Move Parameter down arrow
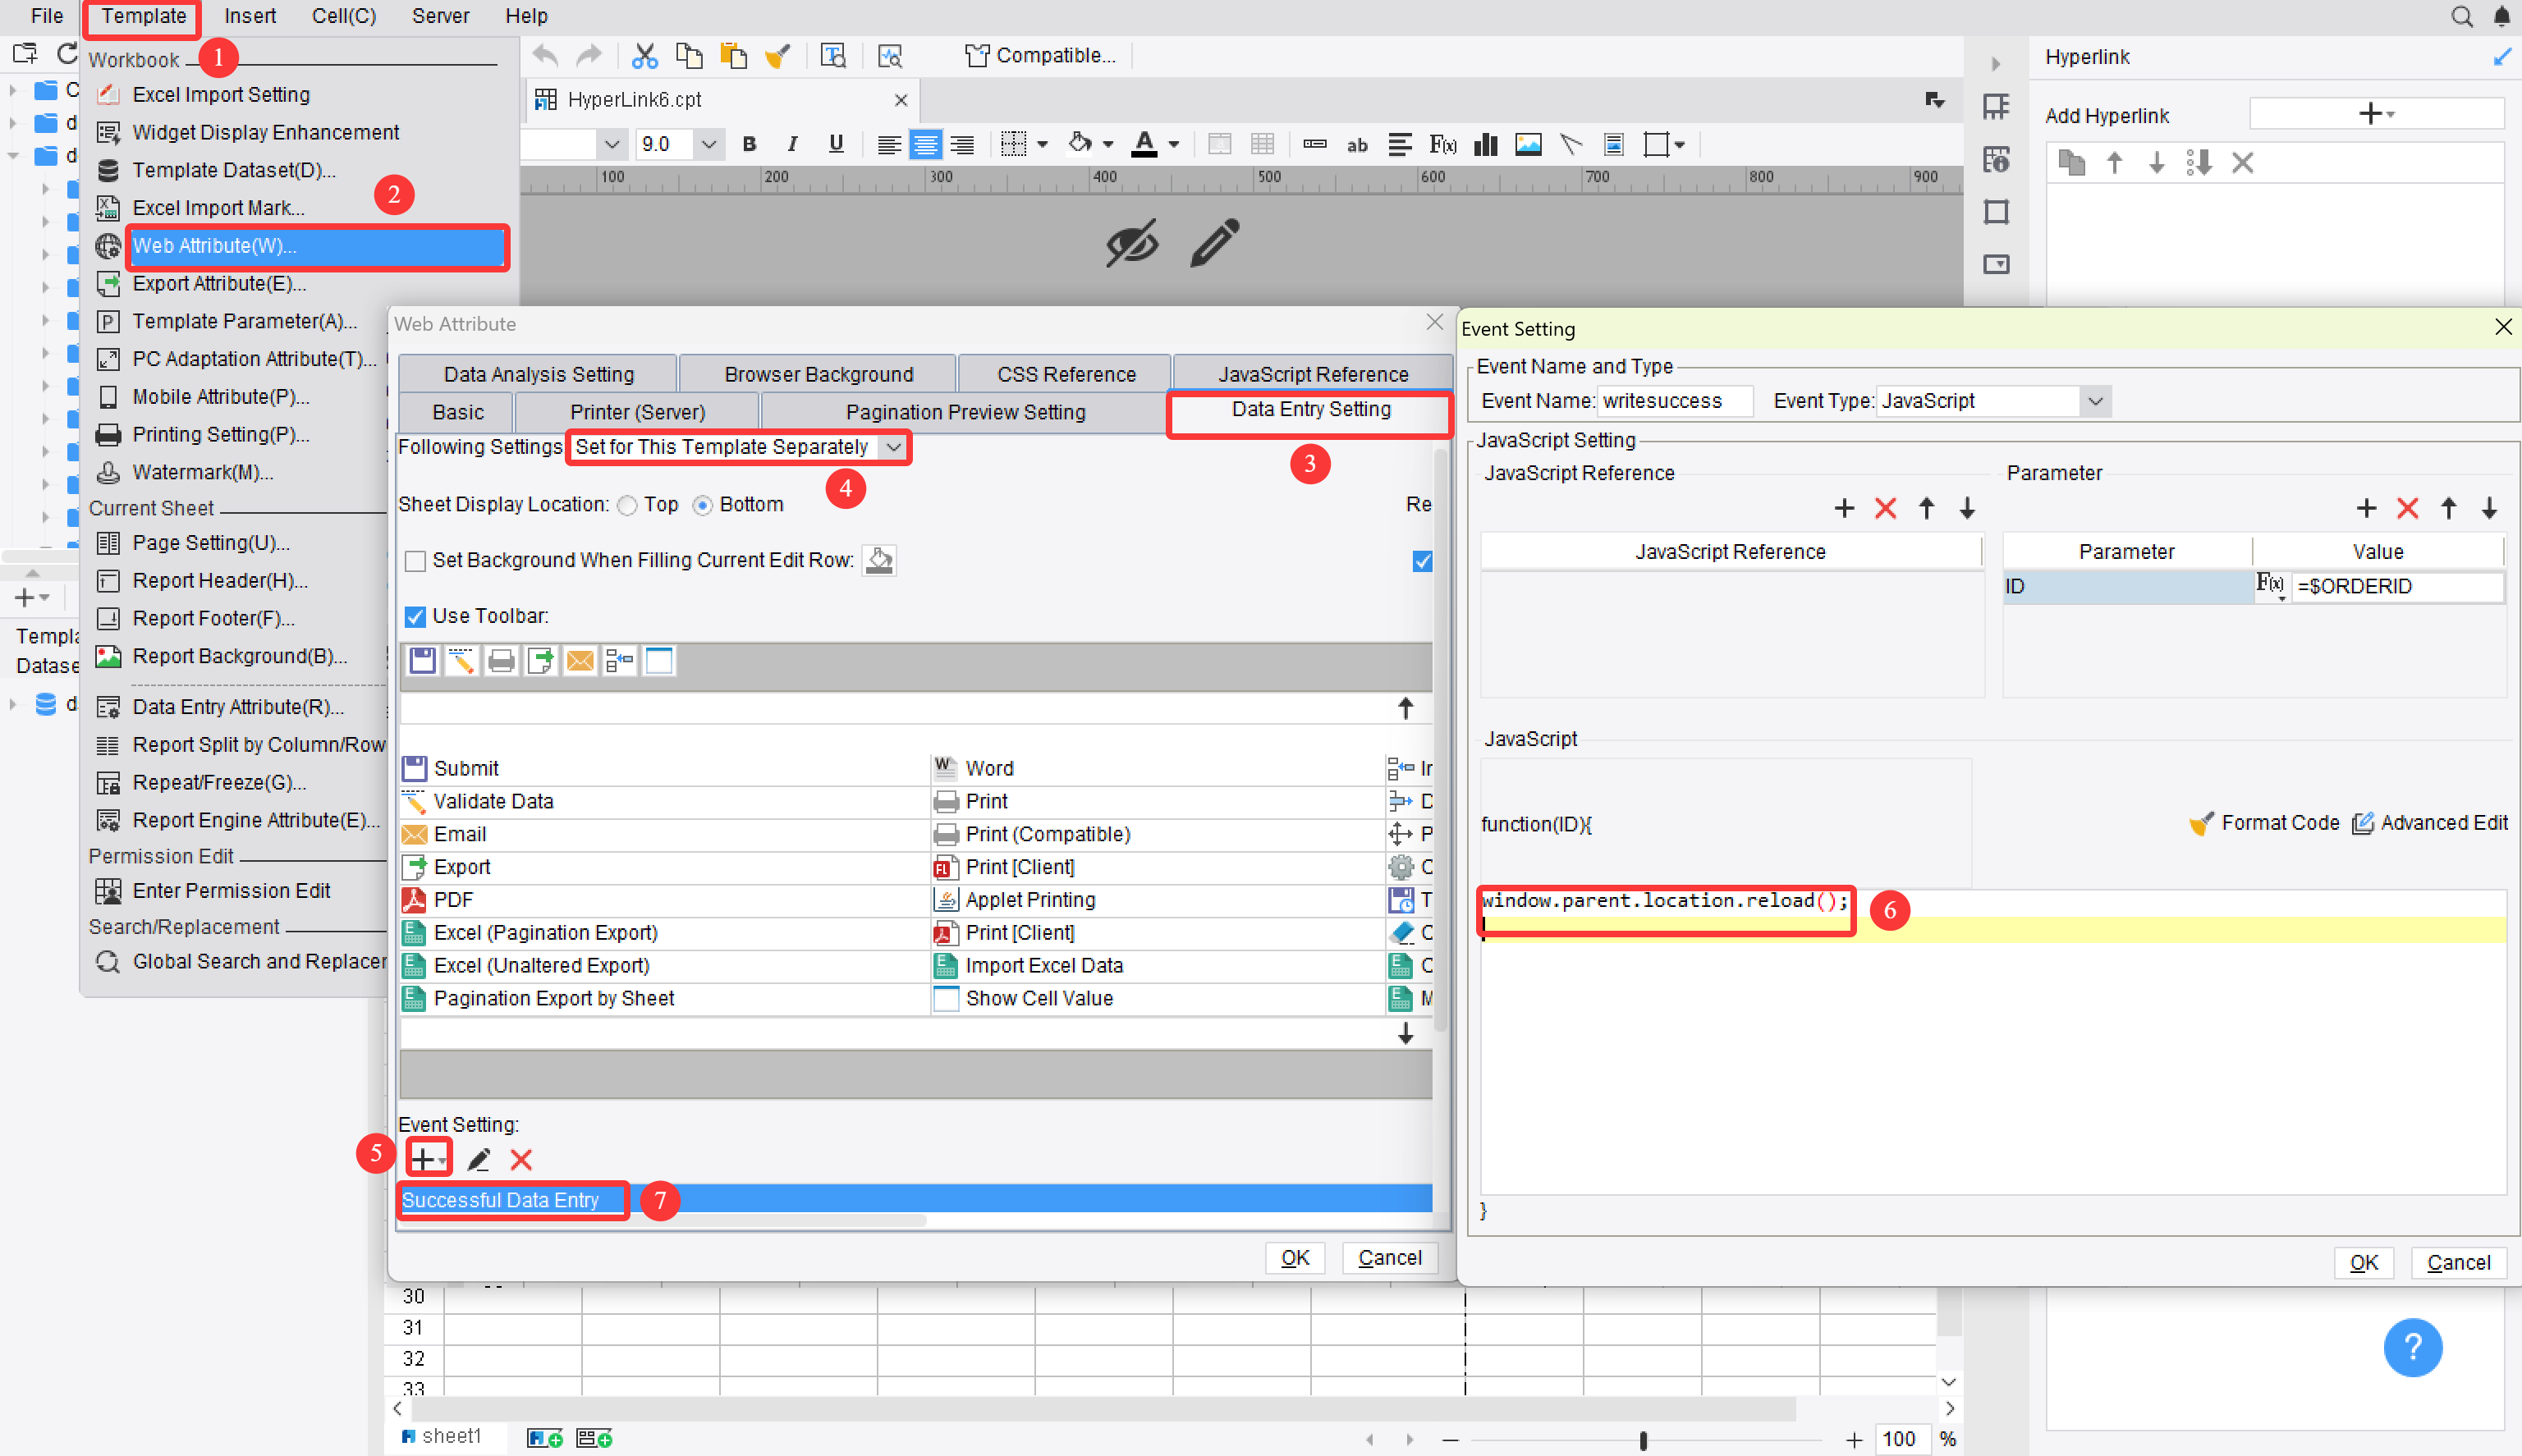The width and height of the screenshot is (2522, 1456). 2489,508
